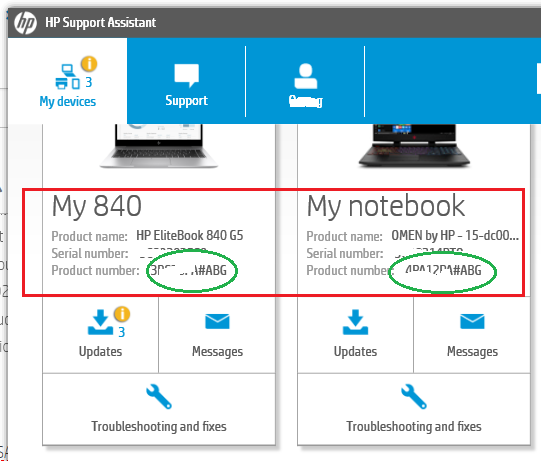
Task: Click the OMEN notebook laptop image
Action: [414, 146]
